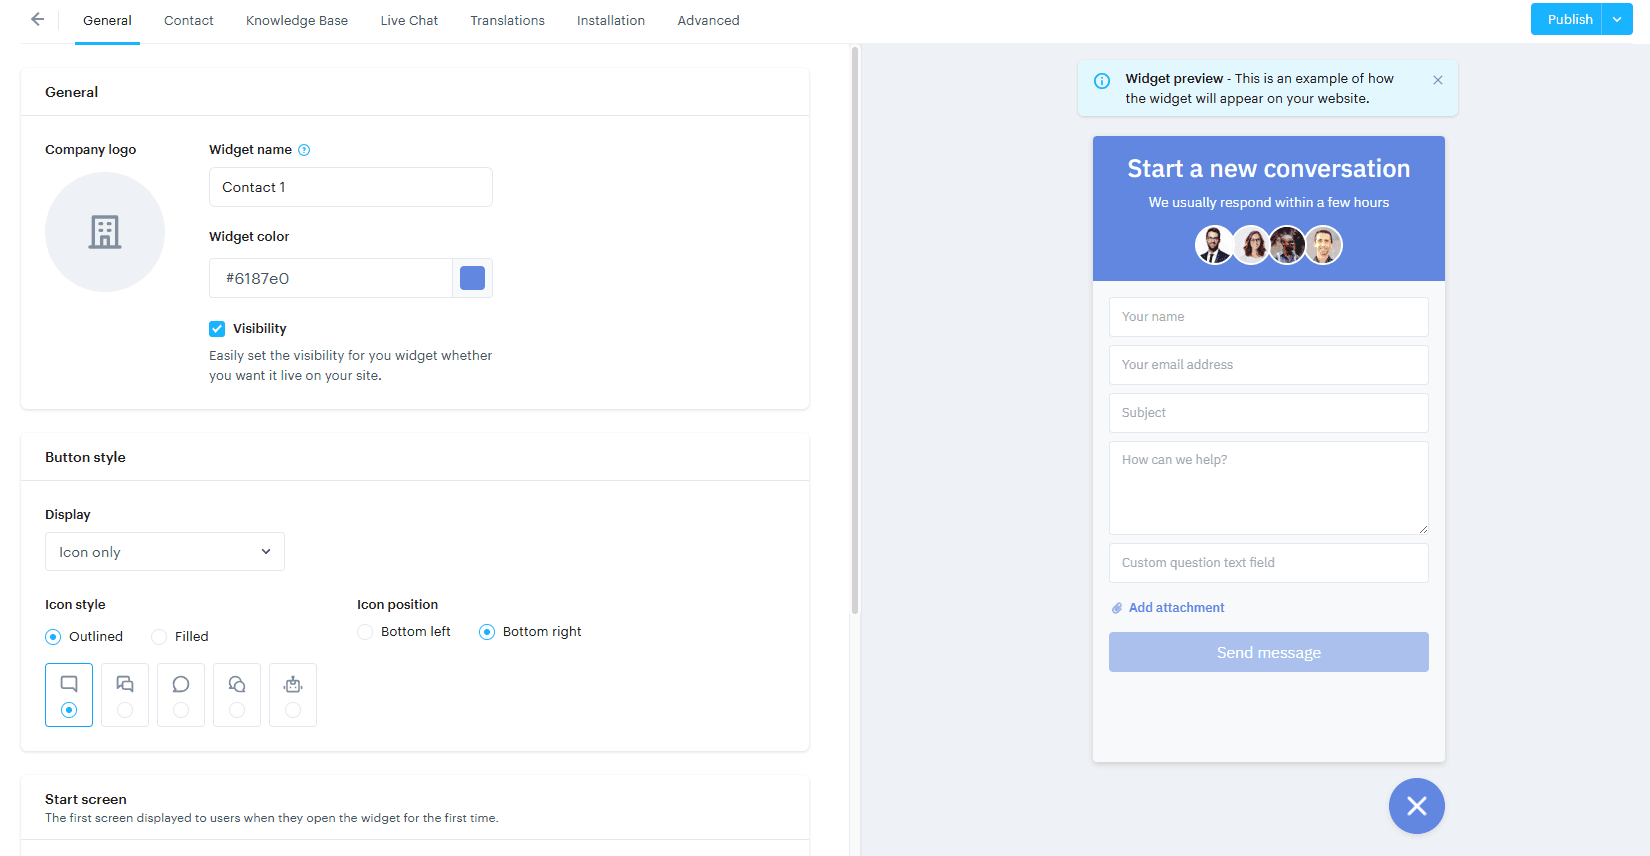Image resolution: width=1650 pixels, height=856 pixels.
Task: Choose the double round bubbles icon
Action: (237, 684)
